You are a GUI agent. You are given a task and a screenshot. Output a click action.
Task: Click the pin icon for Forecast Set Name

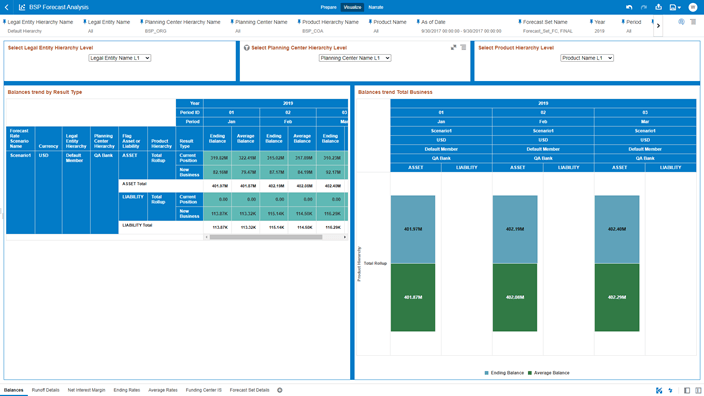[519, 22]
